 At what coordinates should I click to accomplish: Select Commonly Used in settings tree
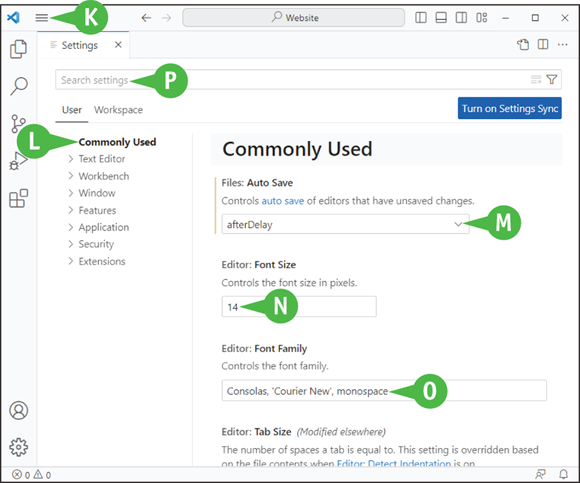[117, 142]
